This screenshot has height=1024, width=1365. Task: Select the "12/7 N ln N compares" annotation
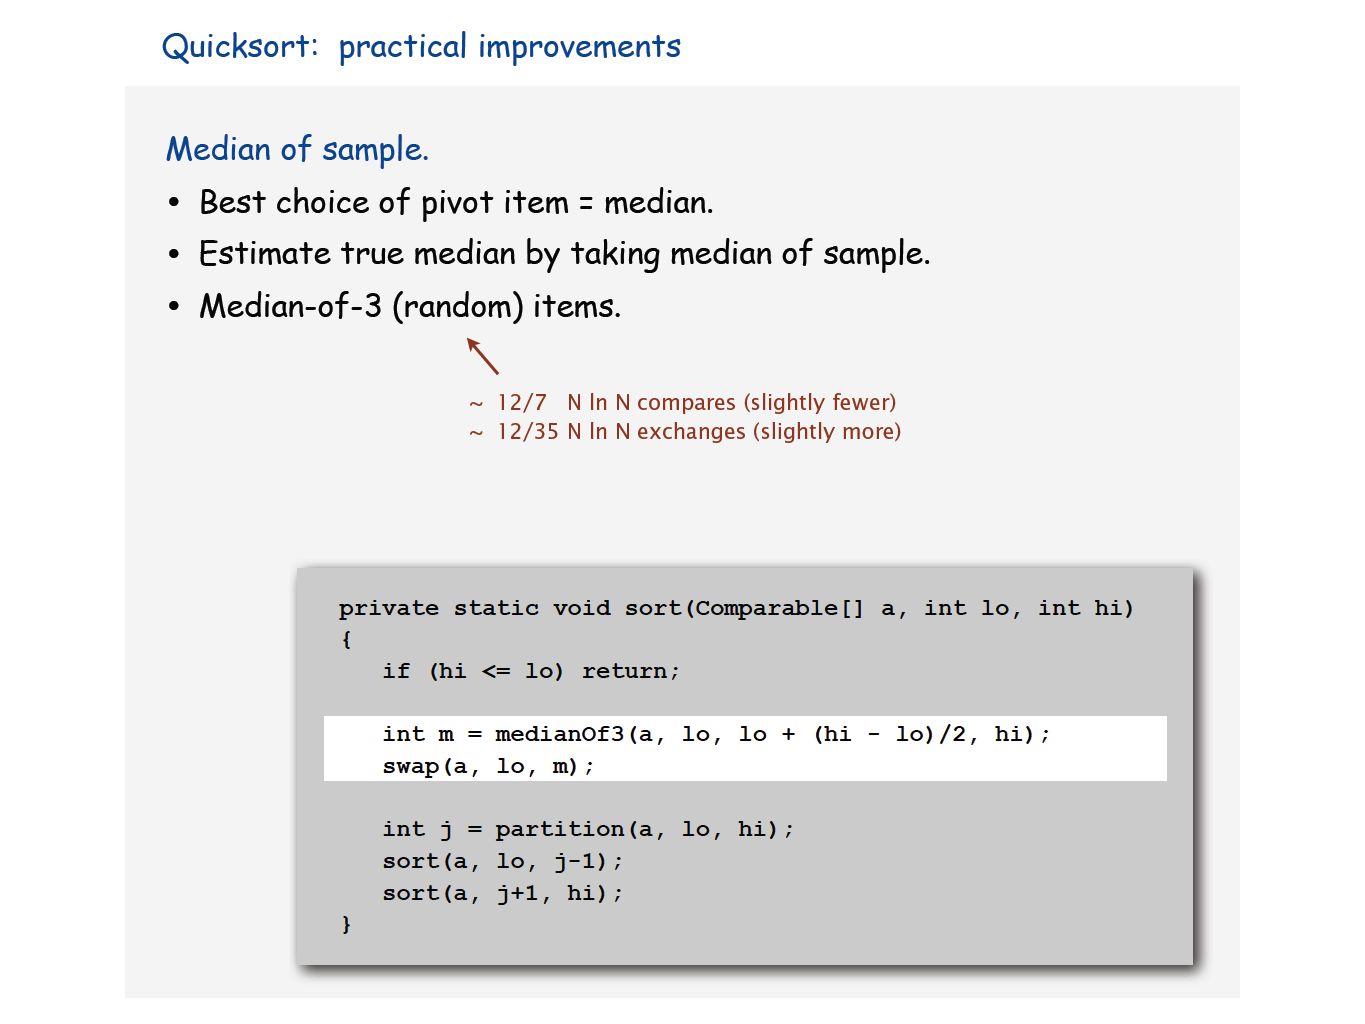[683, 402]
